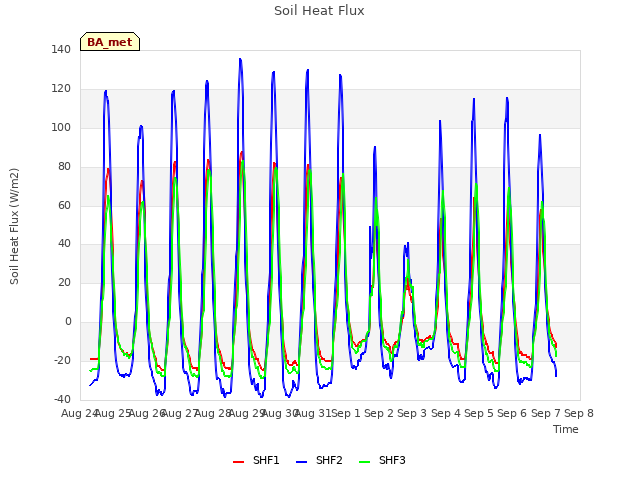Toggle SHF1 series via legend label
Image resolution: width=640 pixels, height=480 pixels.
(266, 460)
